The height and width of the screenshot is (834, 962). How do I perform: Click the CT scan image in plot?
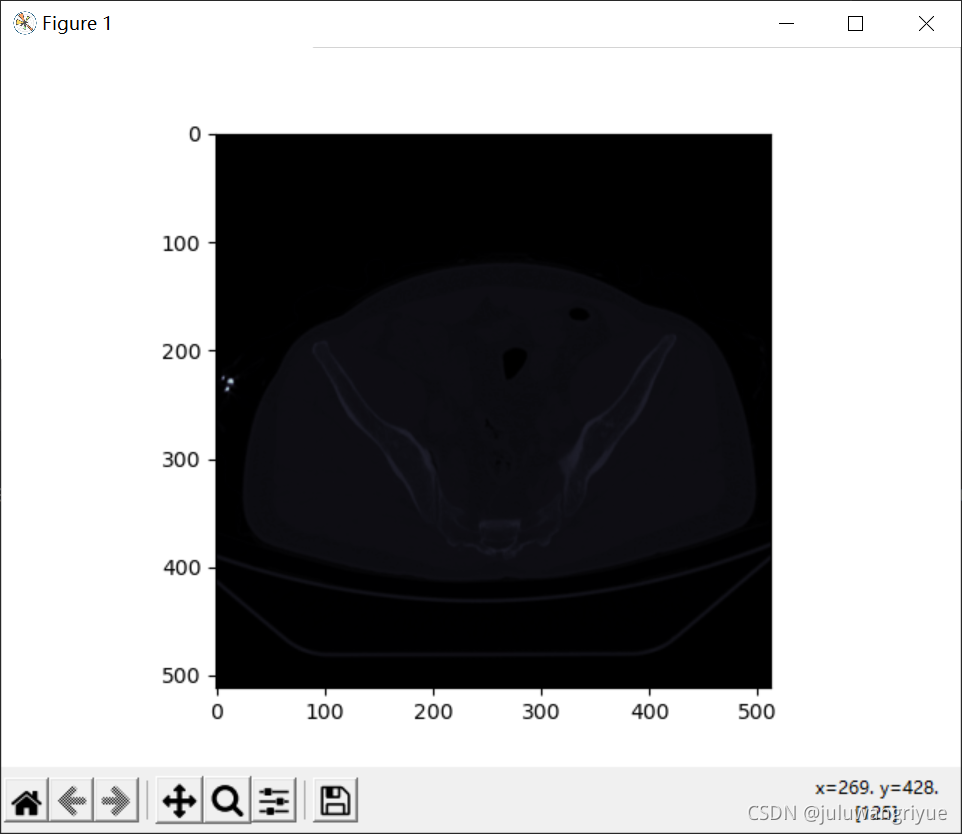click(494, 411)
